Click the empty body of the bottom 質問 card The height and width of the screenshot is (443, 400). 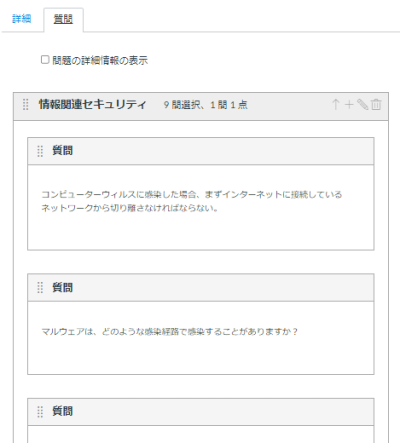[x=201, y=434]
